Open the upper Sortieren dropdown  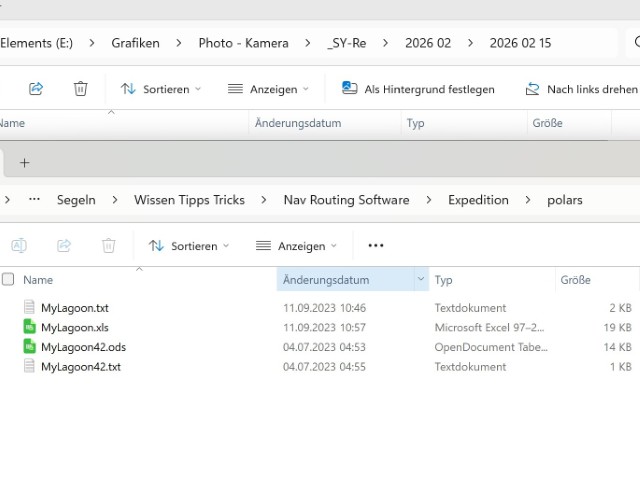[x=160, y=89]
